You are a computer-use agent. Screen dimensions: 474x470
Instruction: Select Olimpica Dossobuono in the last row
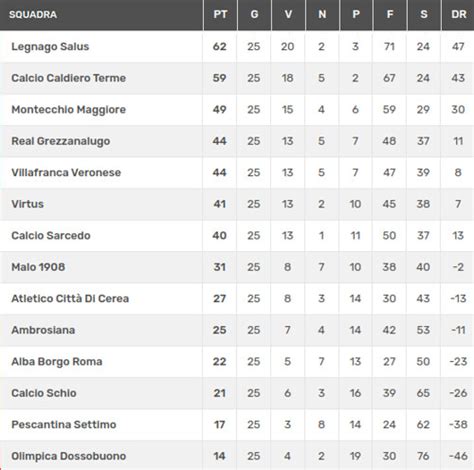click(x=69, y=456)
